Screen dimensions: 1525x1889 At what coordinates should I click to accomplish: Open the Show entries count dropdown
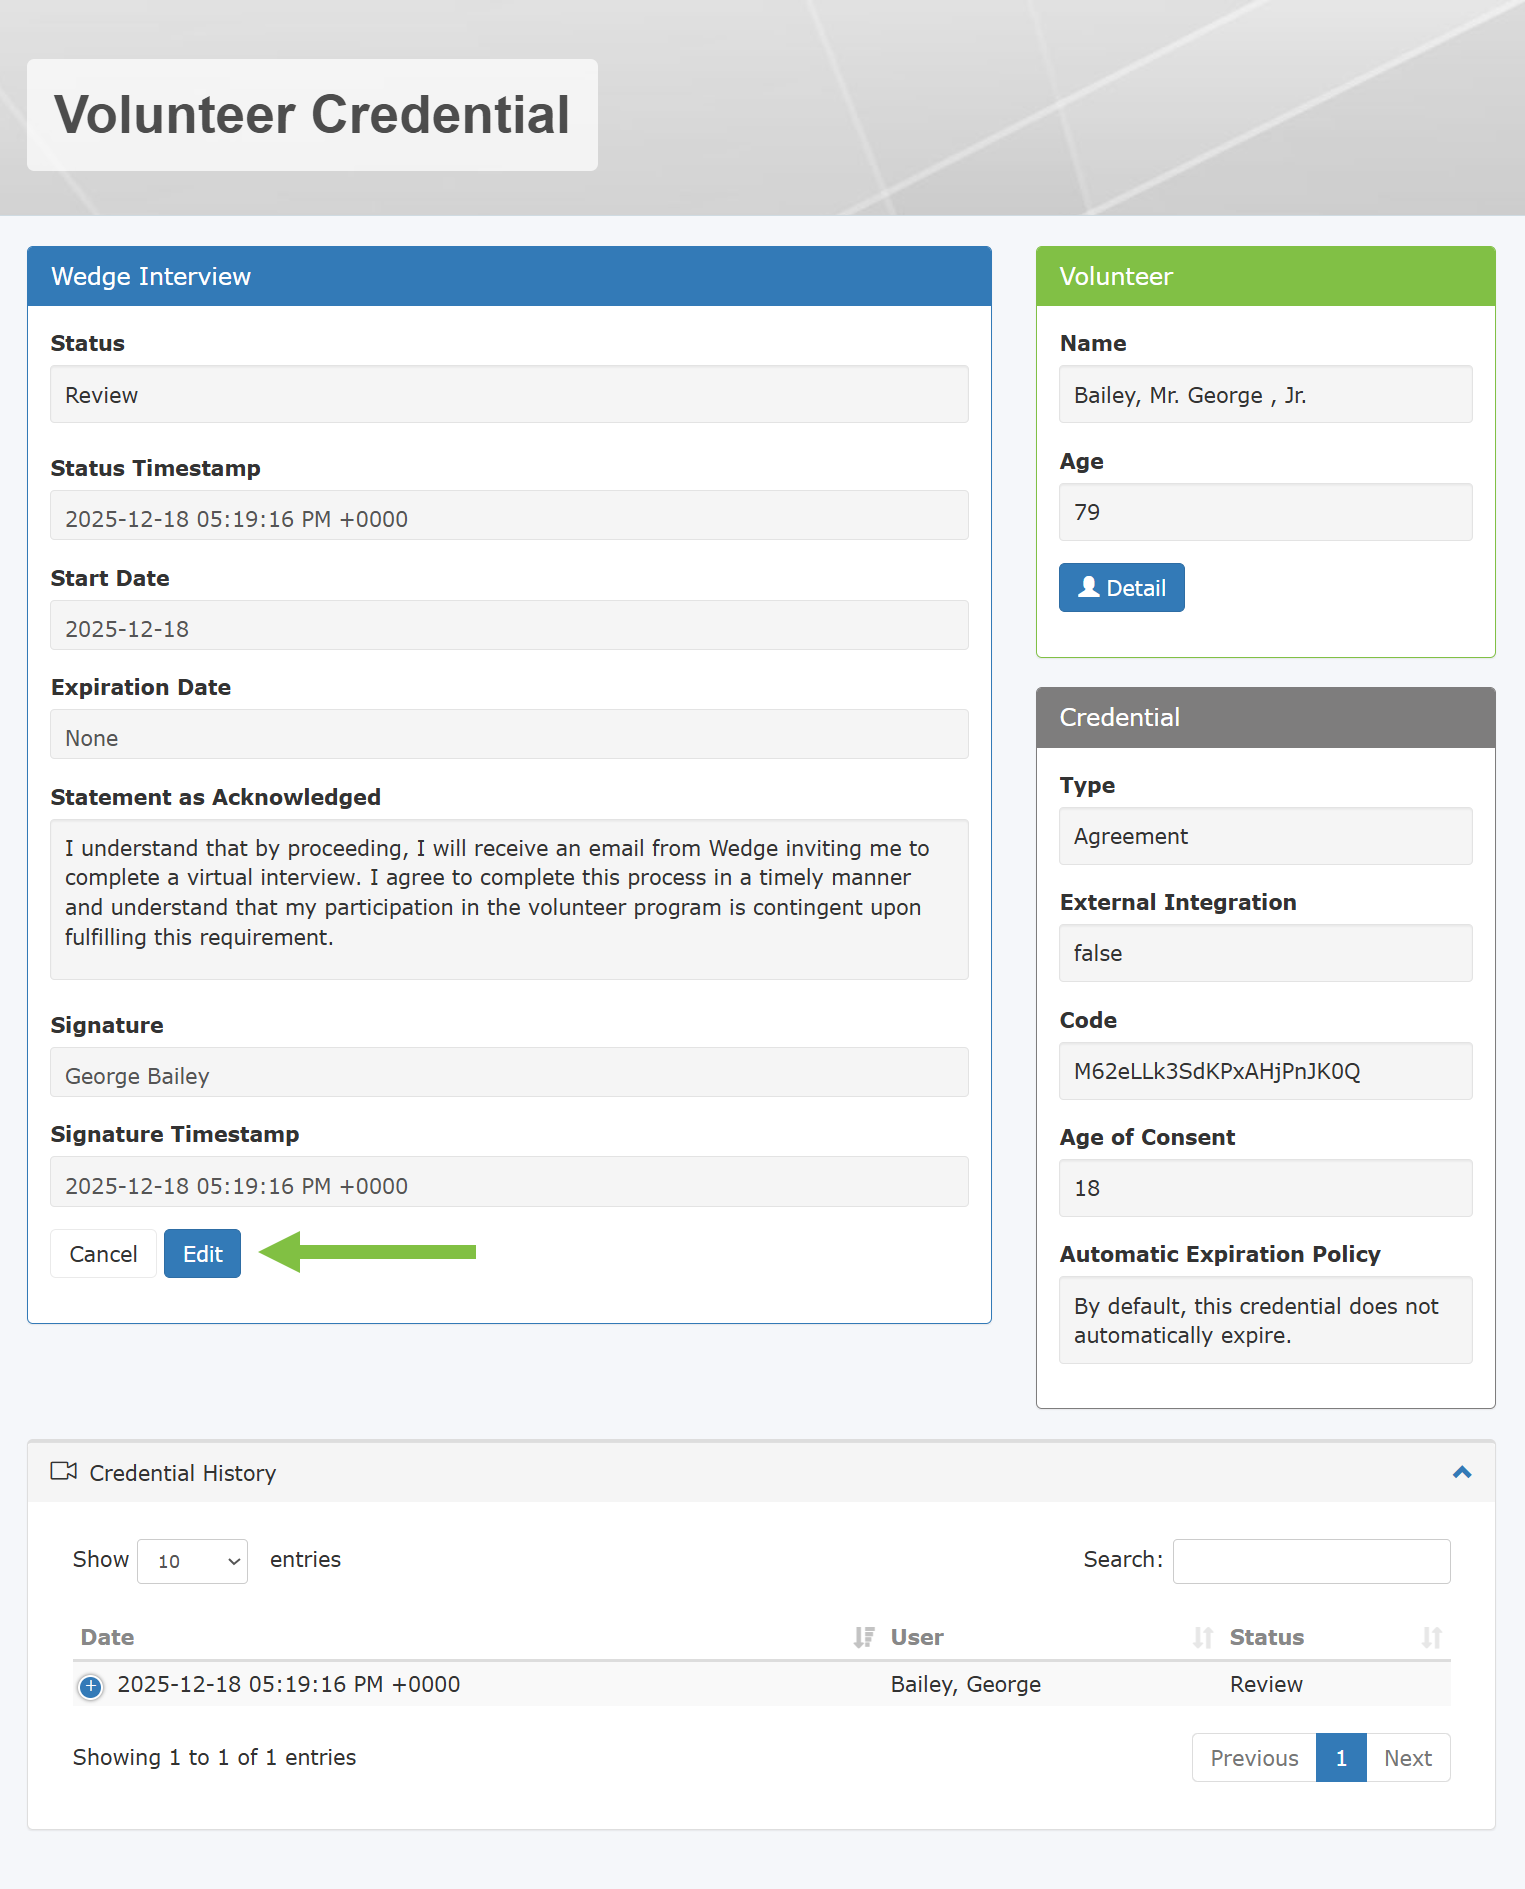click(x=192, y=1561)
